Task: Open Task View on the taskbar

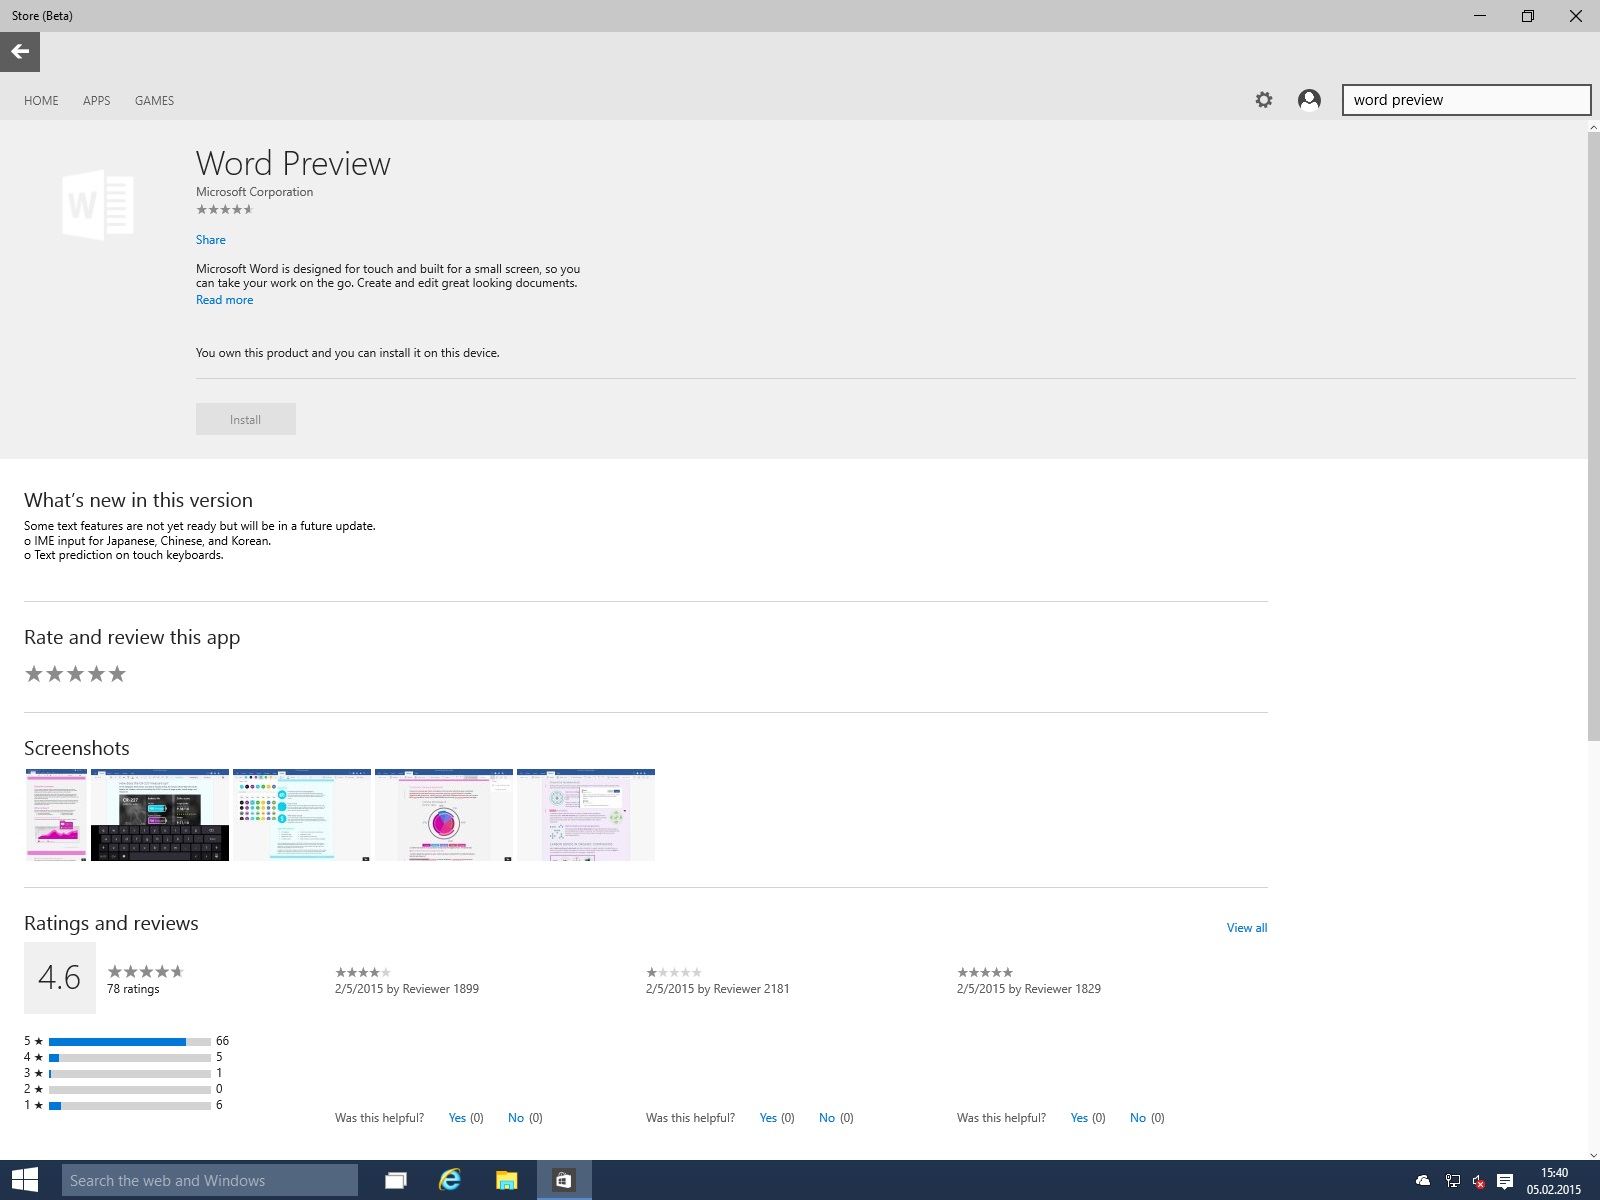Action: coord(396,1181)
